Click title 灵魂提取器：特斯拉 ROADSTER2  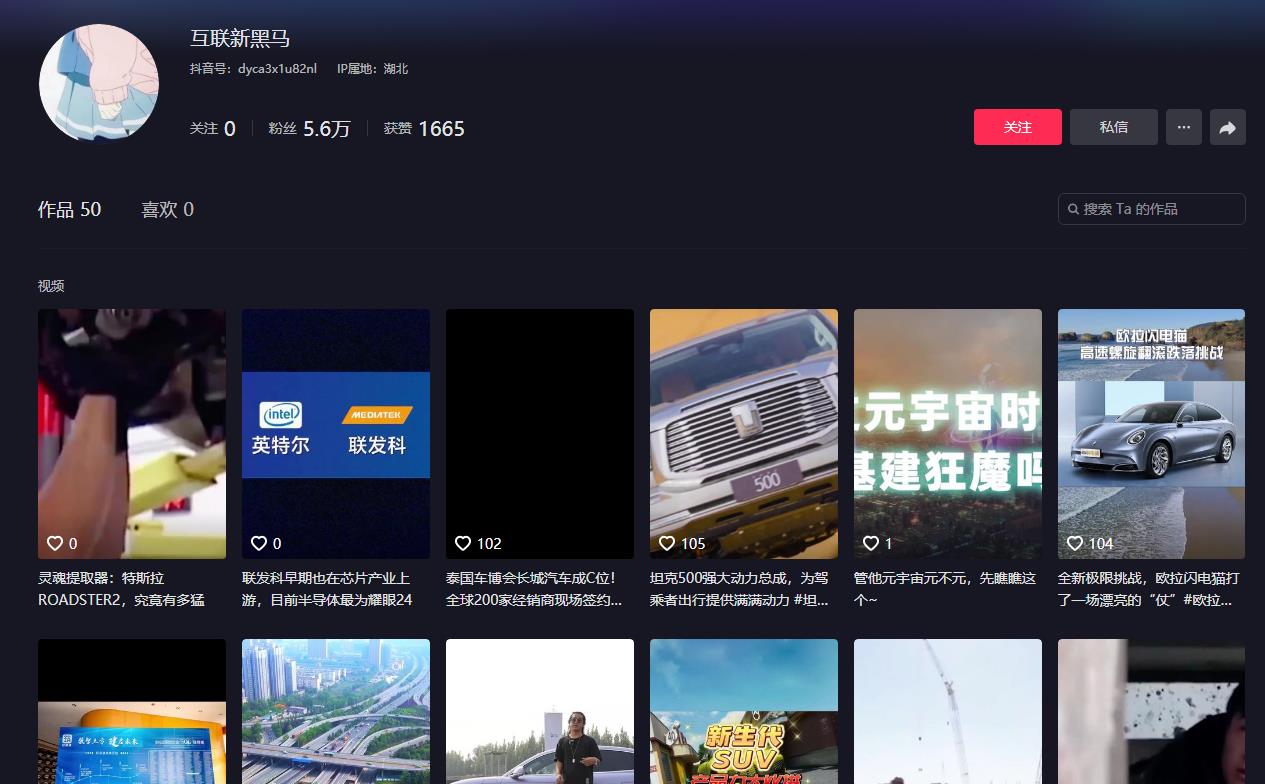[x=121, y=589]
